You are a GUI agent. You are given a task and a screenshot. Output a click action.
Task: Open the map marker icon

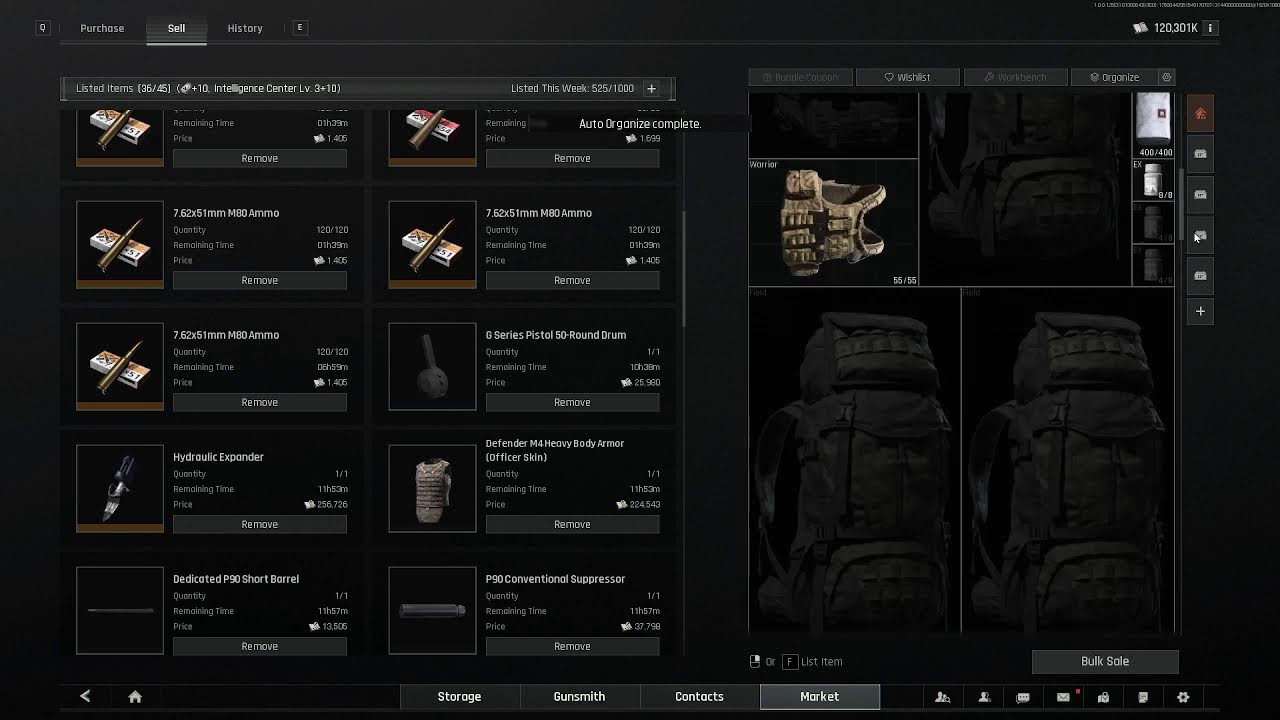[1103, 697]
